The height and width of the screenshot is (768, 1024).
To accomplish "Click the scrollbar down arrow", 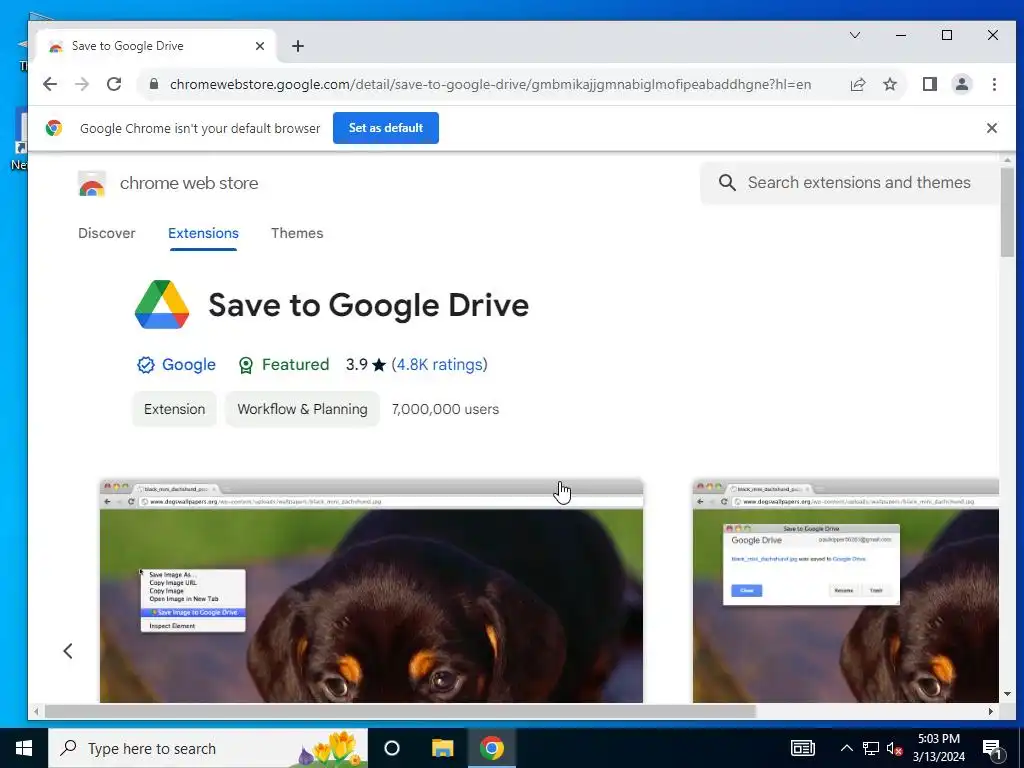I will pos(1007,694).
